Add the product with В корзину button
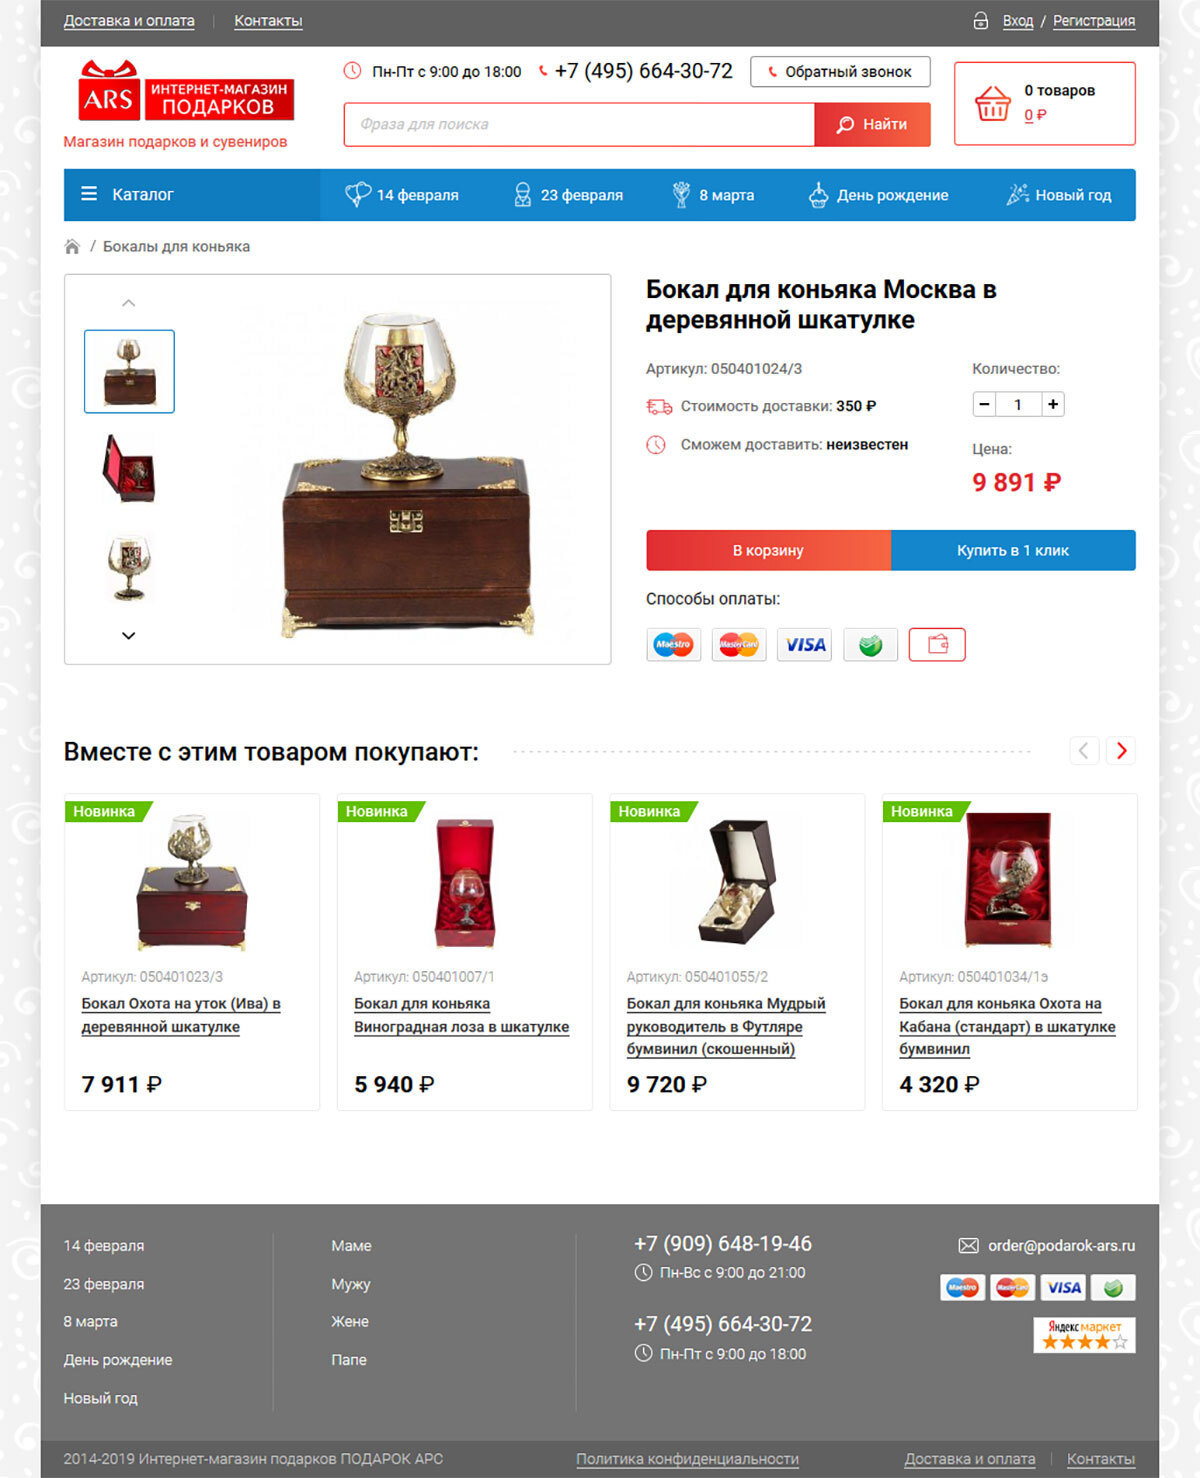Image resolution: width=1200 pixels, height=1478 pixels. coord(768,550)
